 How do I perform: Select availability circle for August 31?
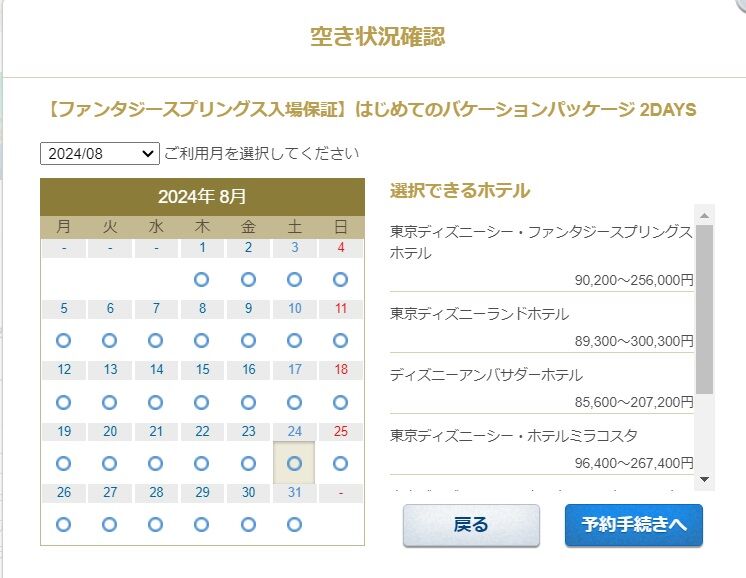coord(294,524)
